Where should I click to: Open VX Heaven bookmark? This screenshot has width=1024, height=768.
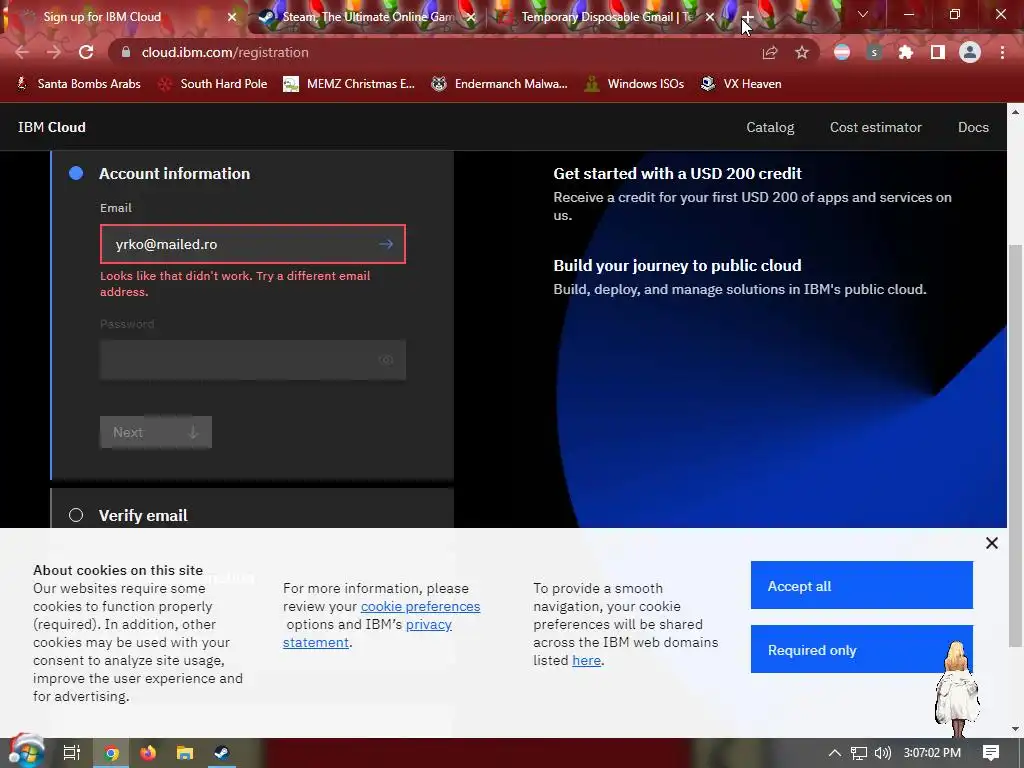coord(741,84)
